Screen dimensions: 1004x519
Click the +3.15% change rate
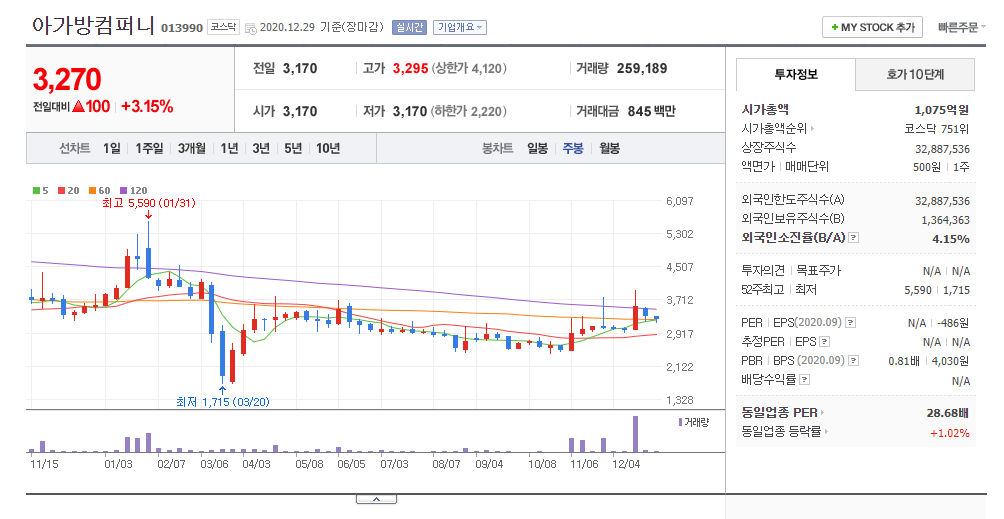[x=147, y=106]
